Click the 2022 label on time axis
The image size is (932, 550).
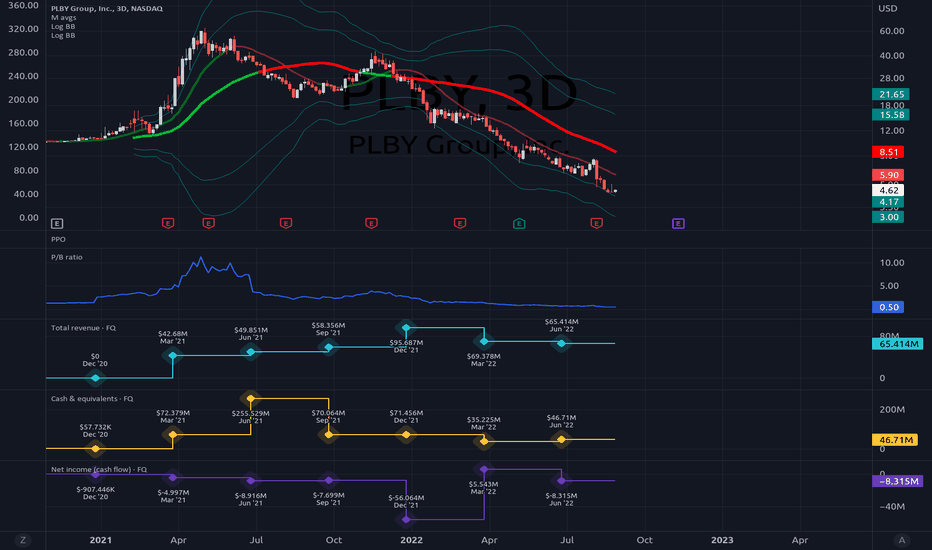coord(411,540)
